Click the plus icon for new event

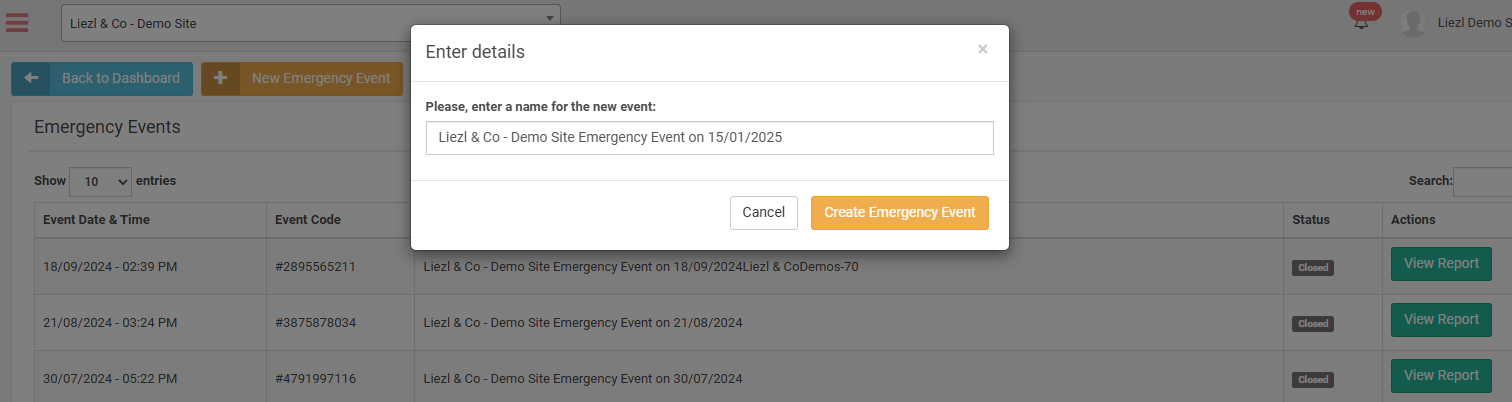(x=221, y=78)
